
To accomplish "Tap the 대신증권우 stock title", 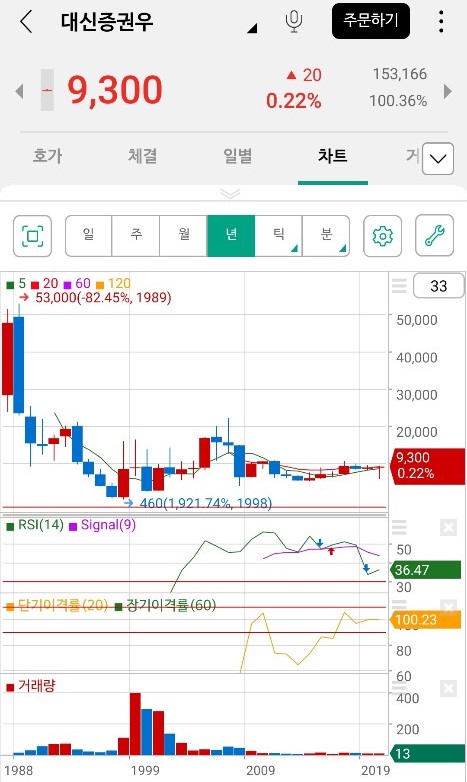I will coord(107,22).
